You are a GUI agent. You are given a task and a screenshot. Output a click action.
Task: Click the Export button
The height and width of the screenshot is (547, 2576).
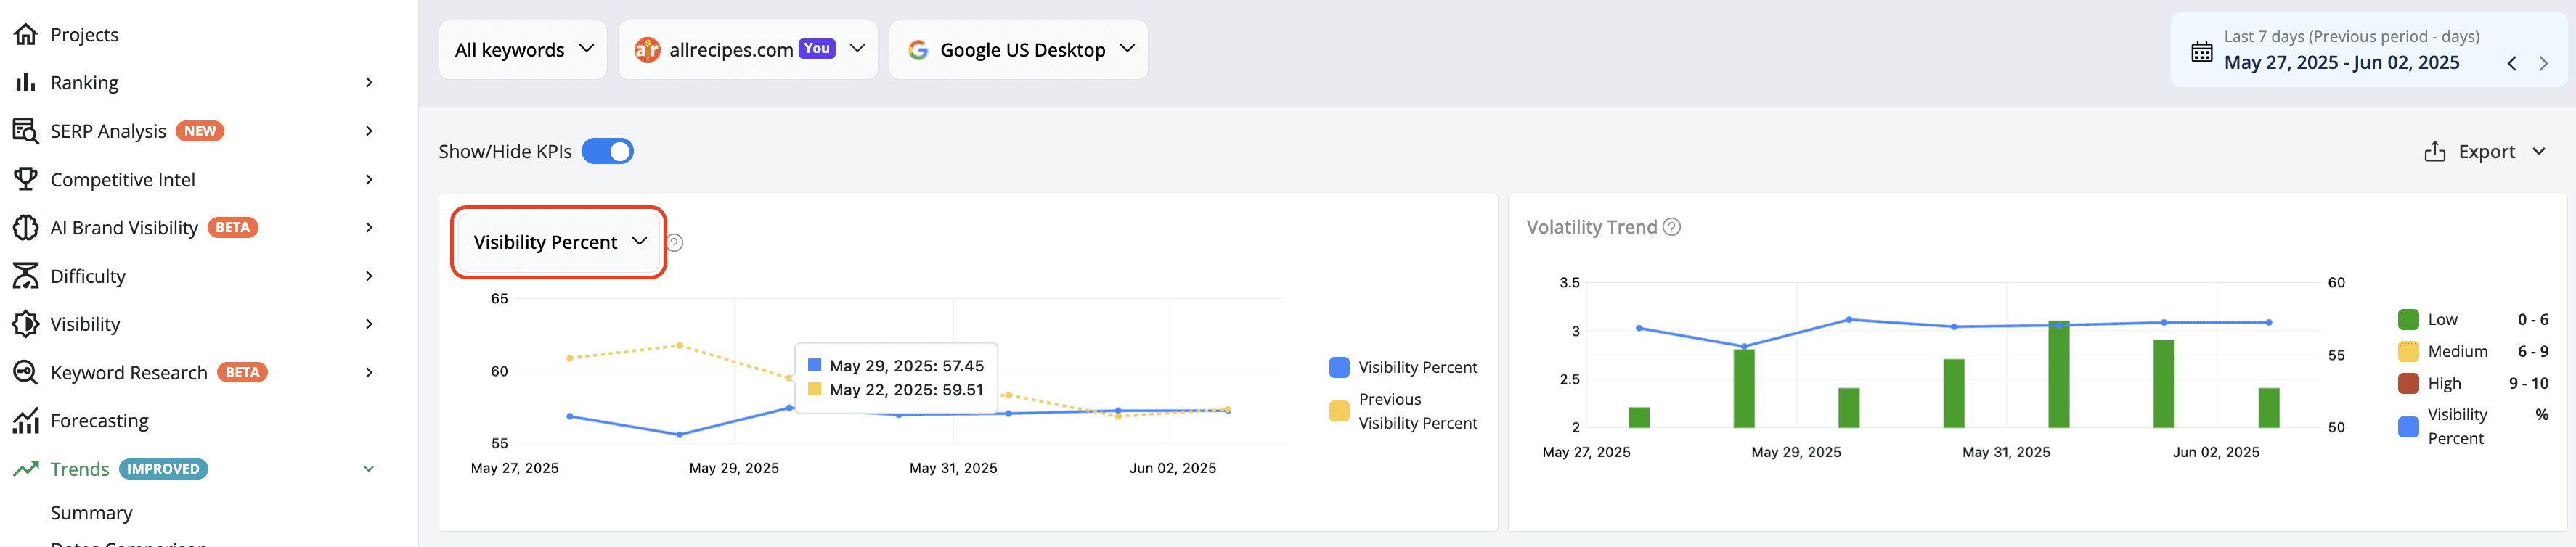pos(2484,152)
